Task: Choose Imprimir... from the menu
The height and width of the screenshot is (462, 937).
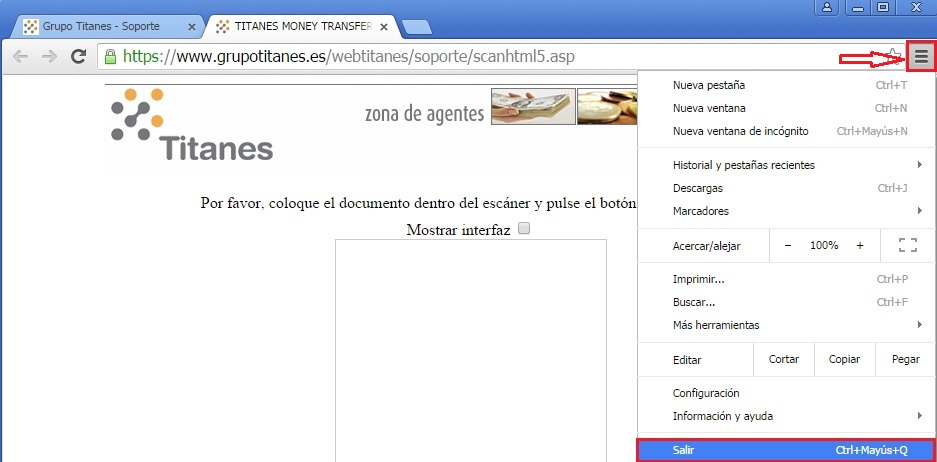Action: pos(786,279)
